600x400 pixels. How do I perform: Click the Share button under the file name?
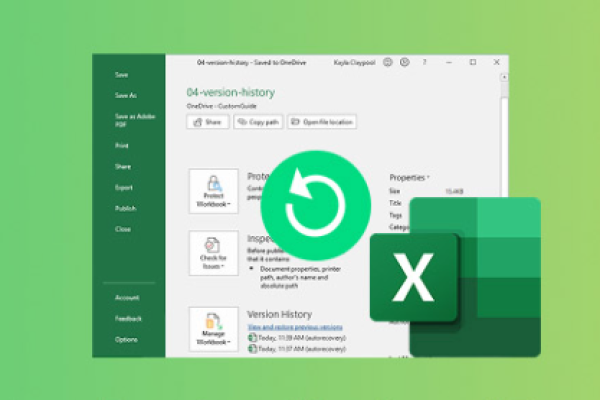click(x=208, y=122)
